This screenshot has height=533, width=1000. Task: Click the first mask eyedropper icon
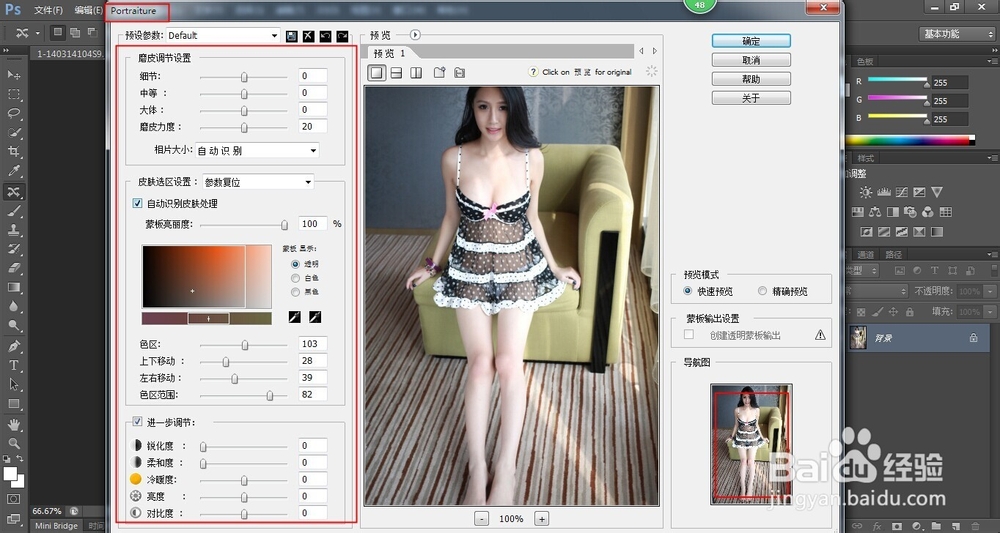(294, 317)
